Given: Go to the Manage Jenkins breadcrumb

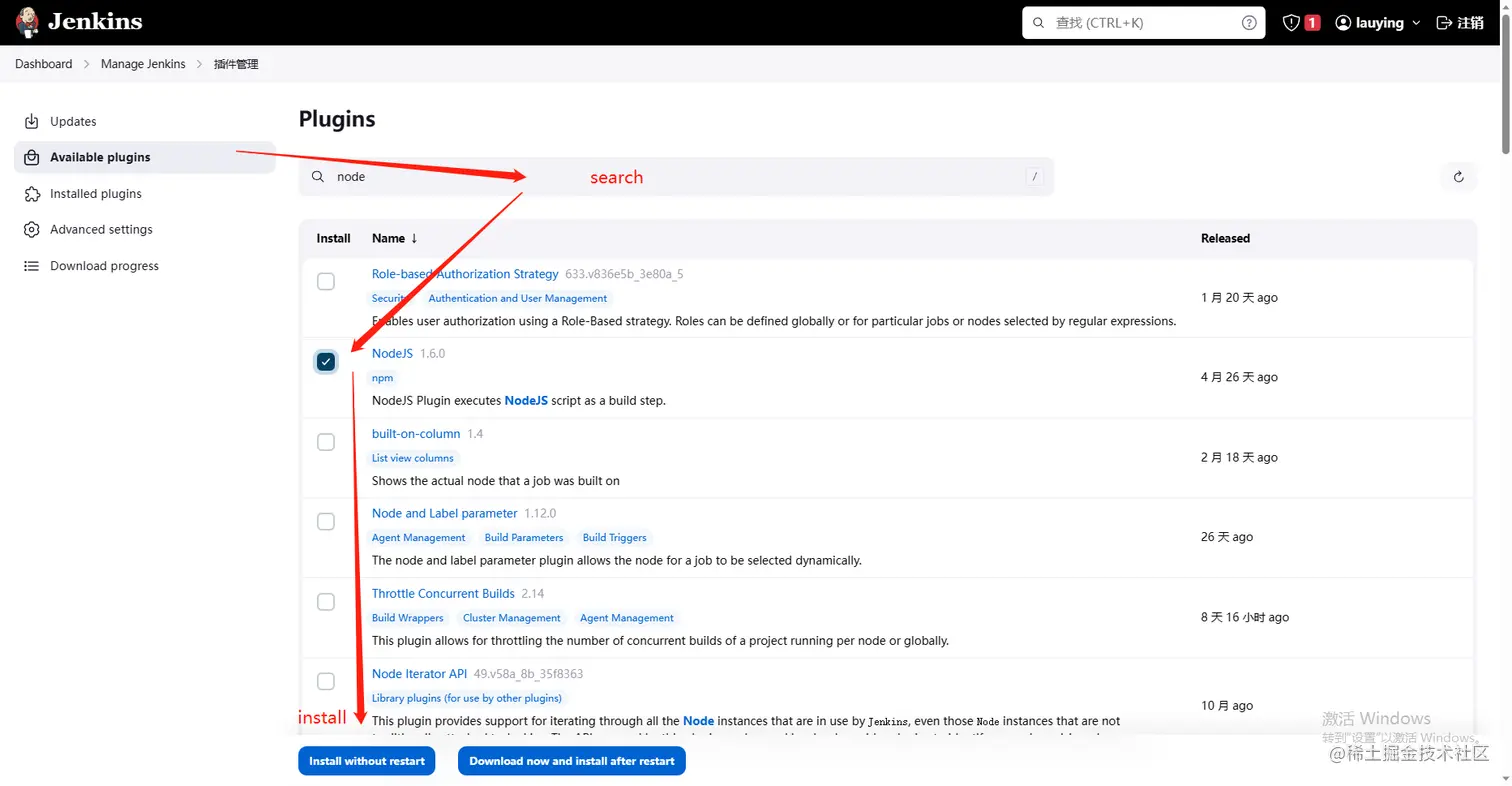Looking at the screenshot, I should [143, 64].
